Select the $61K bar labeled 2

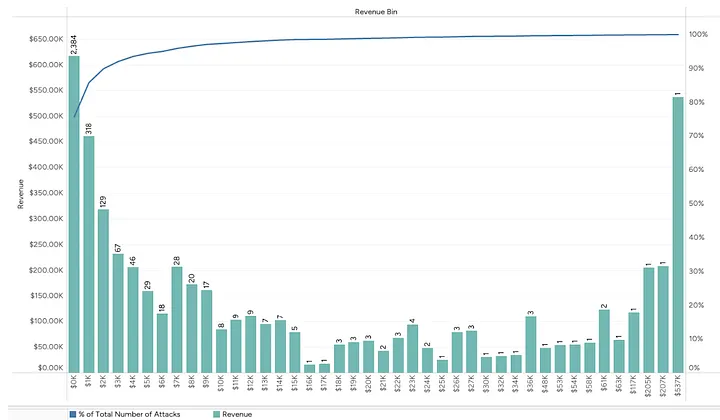click(604, 340)
